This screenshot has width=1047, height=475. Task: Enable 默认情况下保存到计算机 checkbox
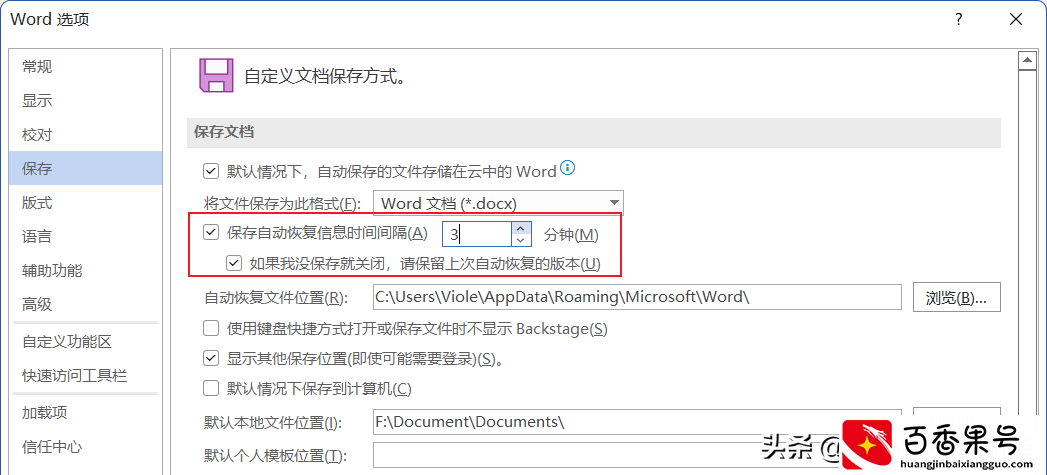point(211,387)
